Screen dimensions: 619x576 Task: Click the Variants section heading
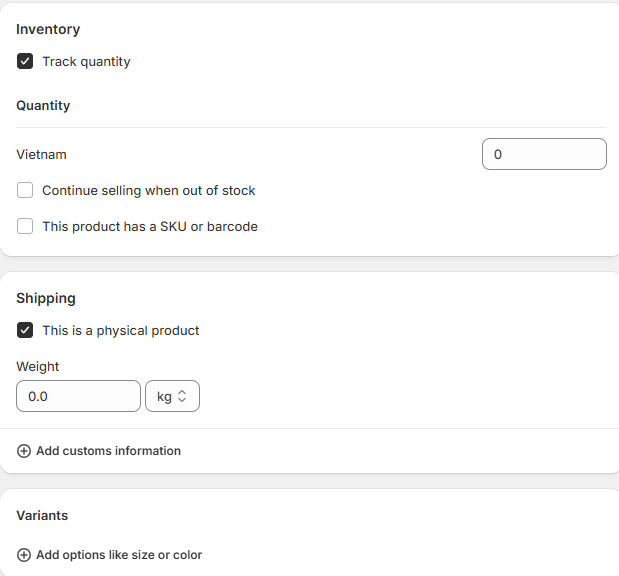42,516
